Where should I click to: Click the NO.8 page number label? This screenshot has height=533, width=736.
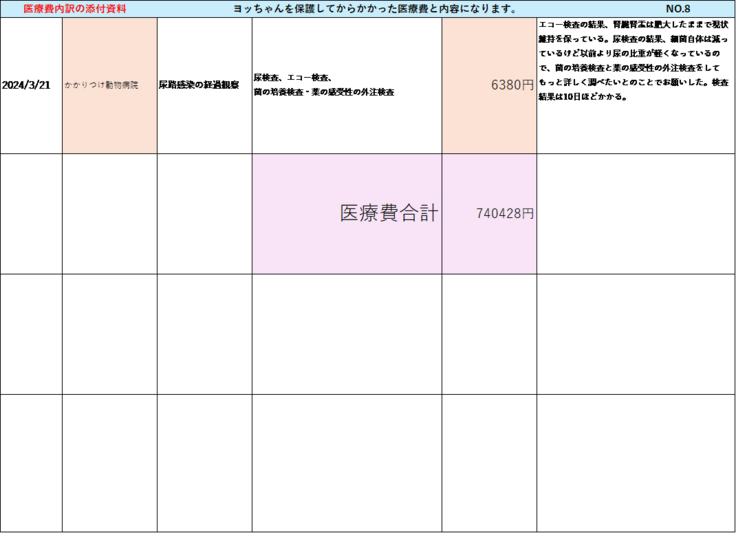677,9
